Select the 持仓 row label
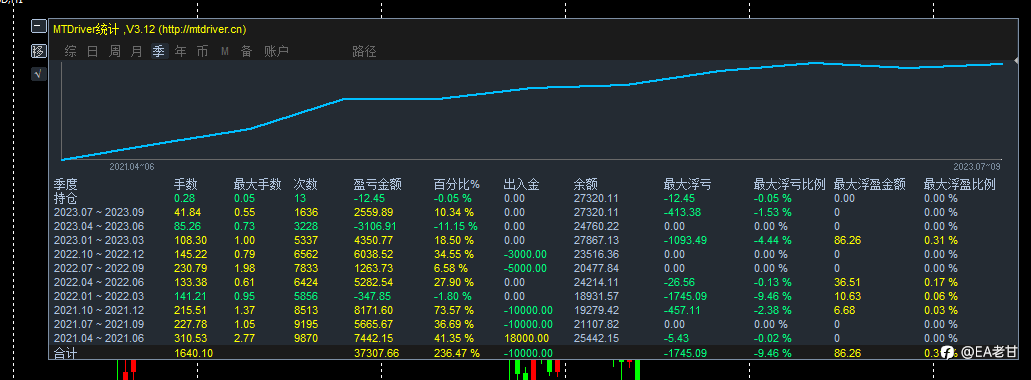Viewport: 1031px width, 380px height. tap(66, 198)
